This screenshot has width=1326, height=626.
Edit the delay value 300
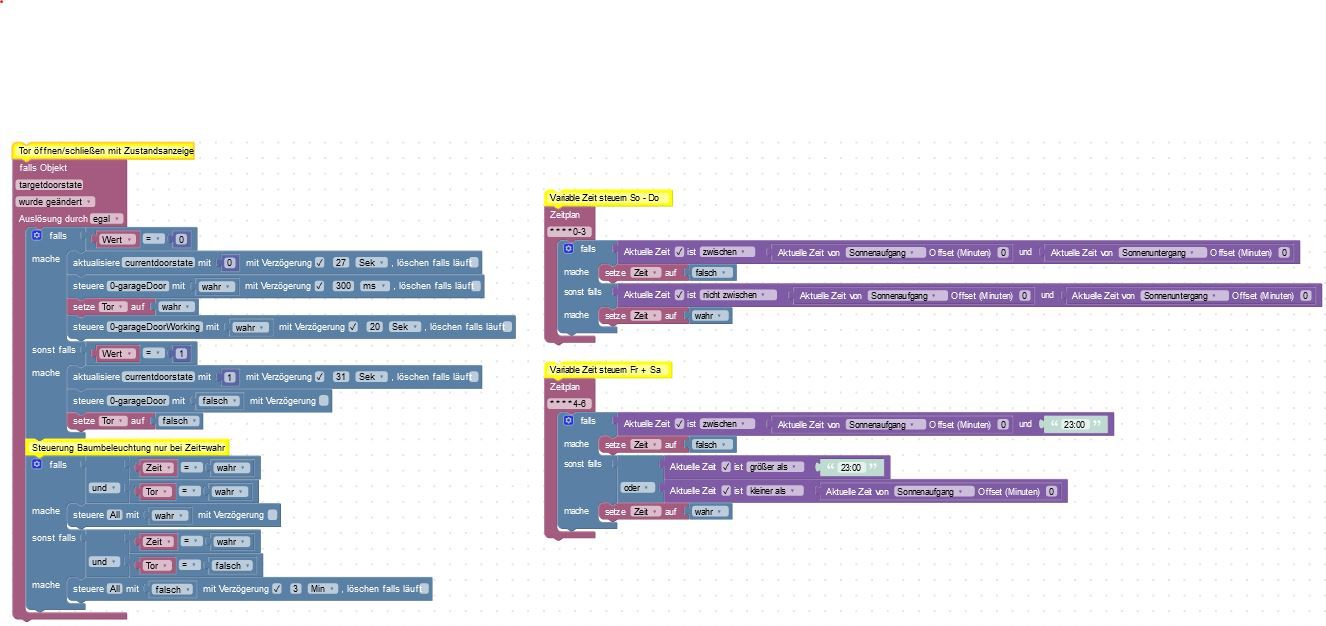pyautogui.click(x=343, y=286)
